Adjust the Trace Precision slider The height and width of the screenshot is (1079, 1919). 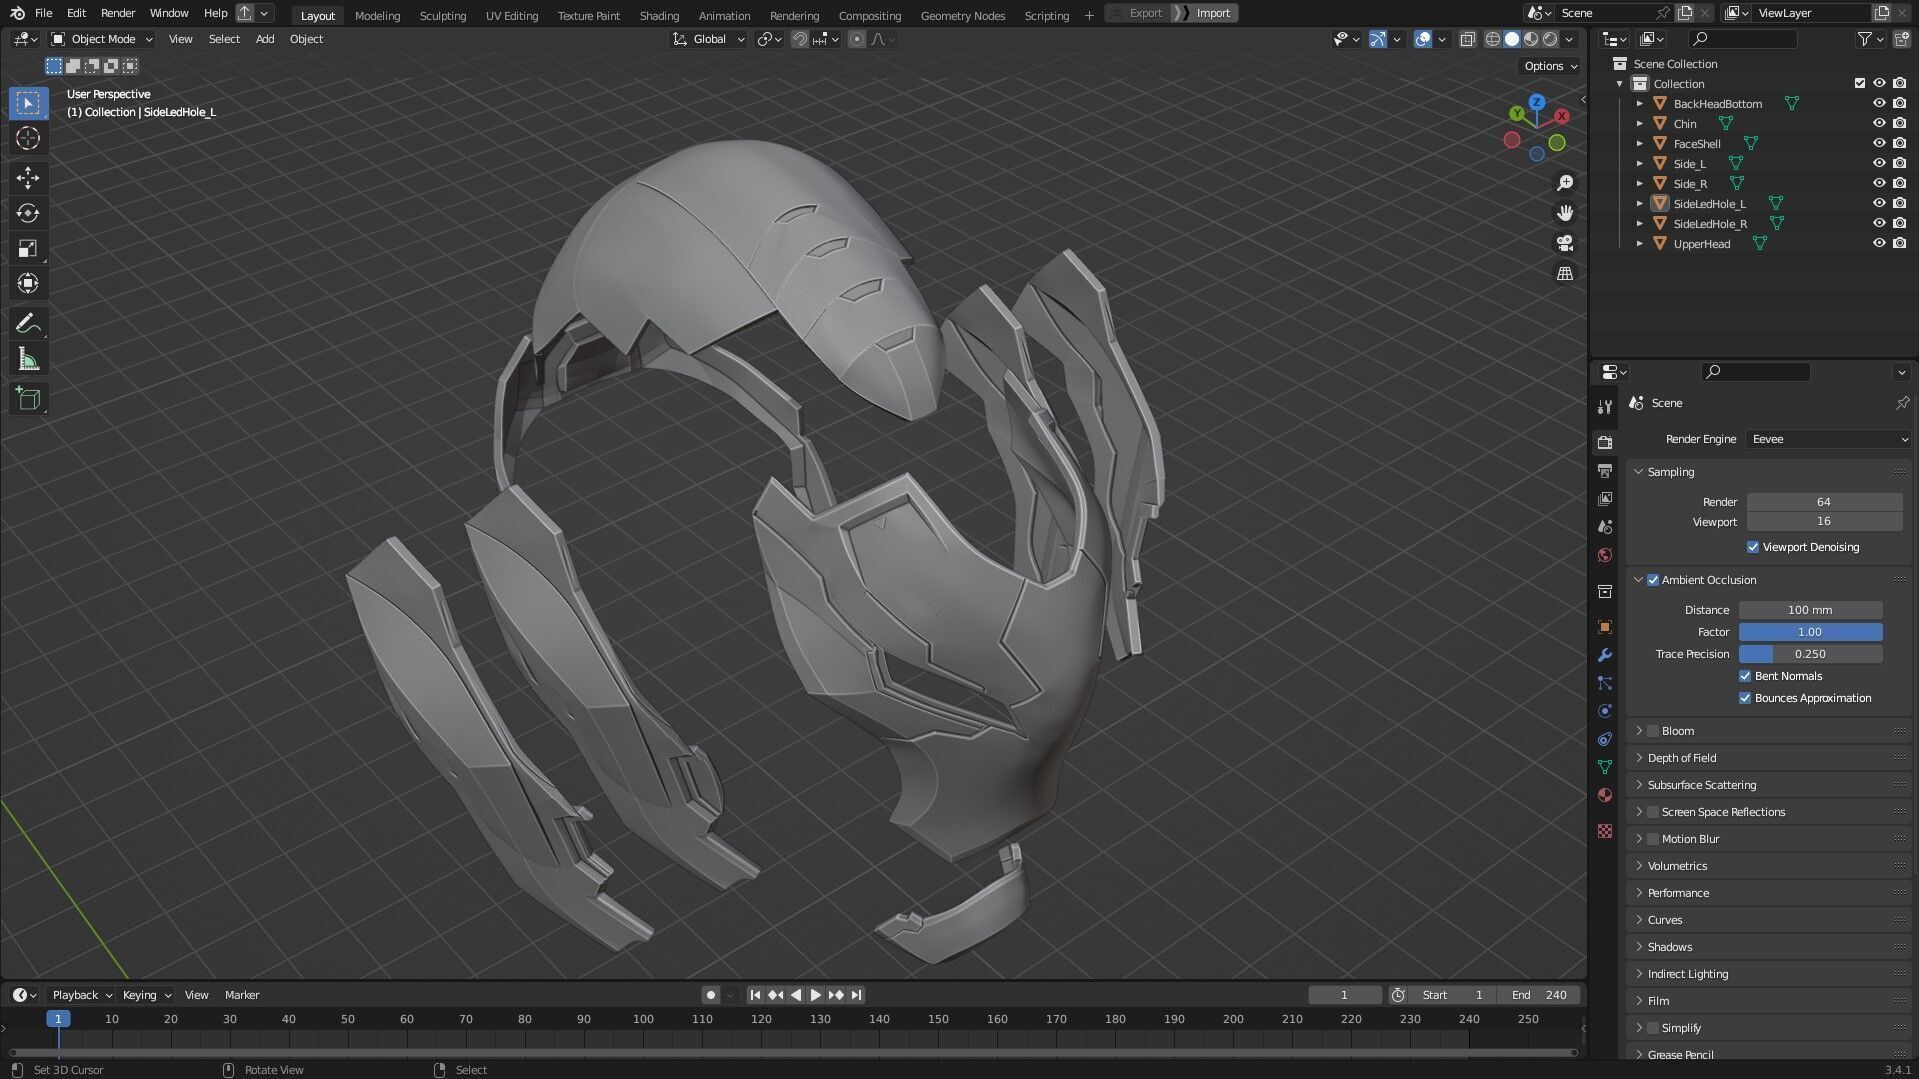click(1810, 654)
